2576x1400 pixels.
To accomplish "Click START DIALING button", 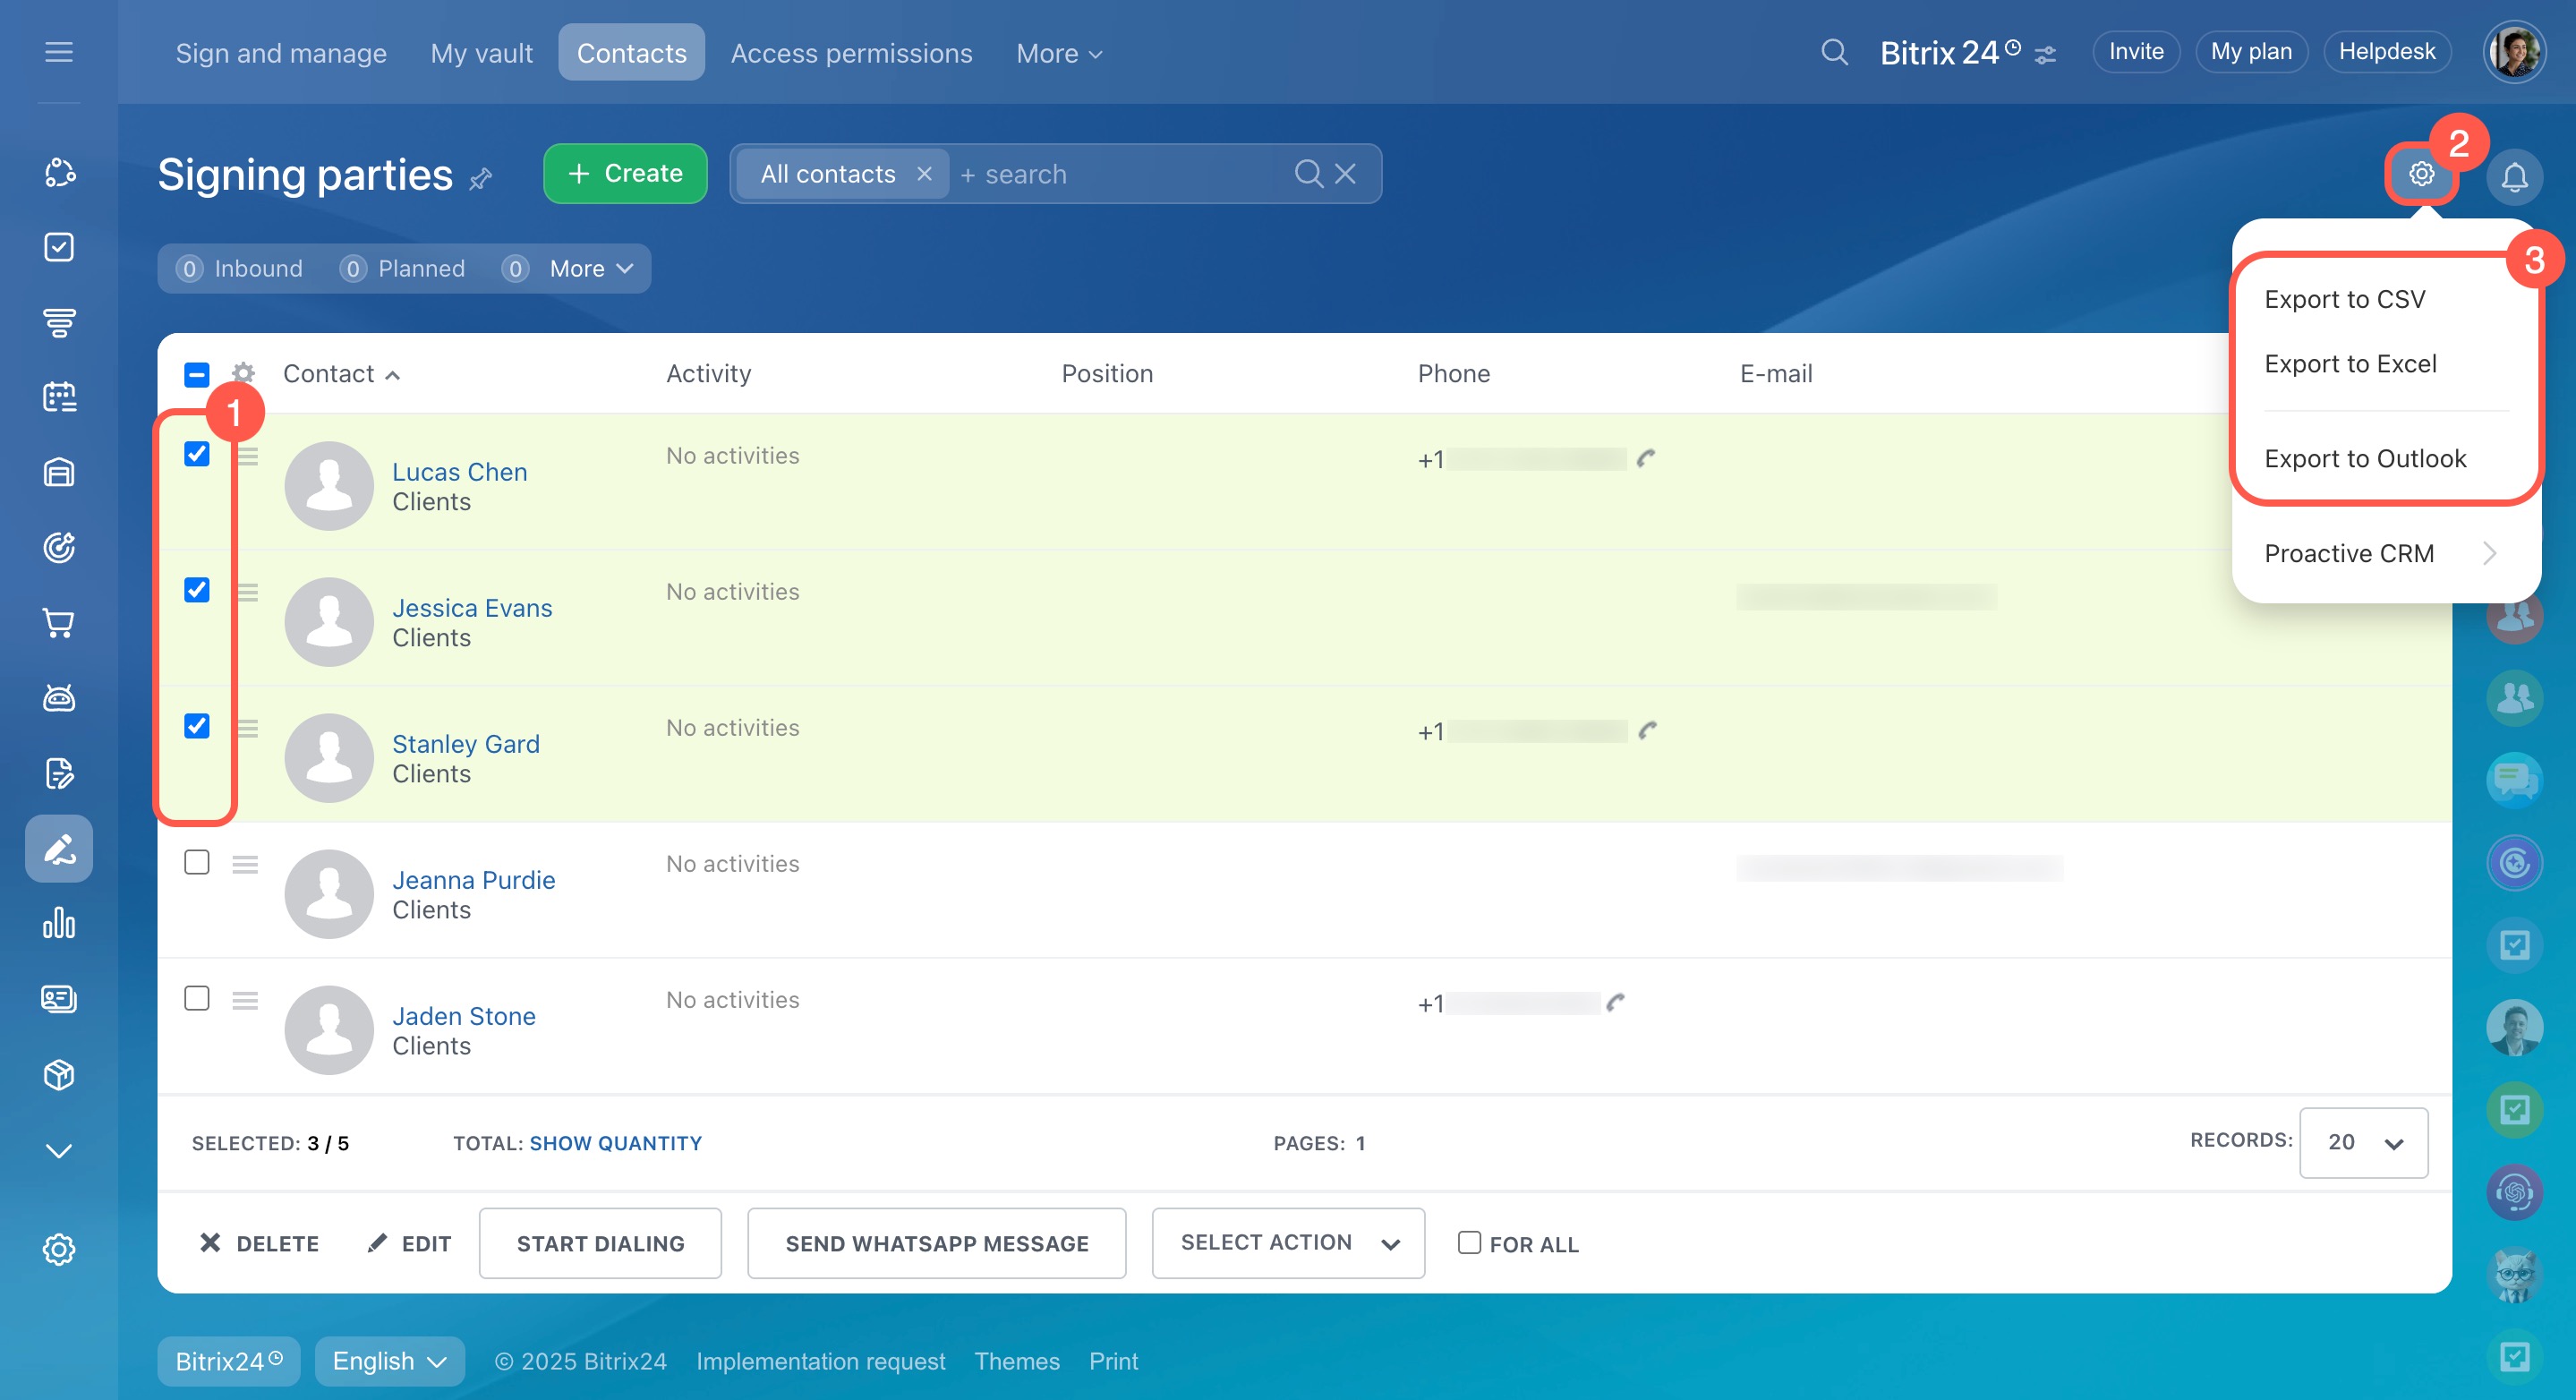I will (600, 1243).
